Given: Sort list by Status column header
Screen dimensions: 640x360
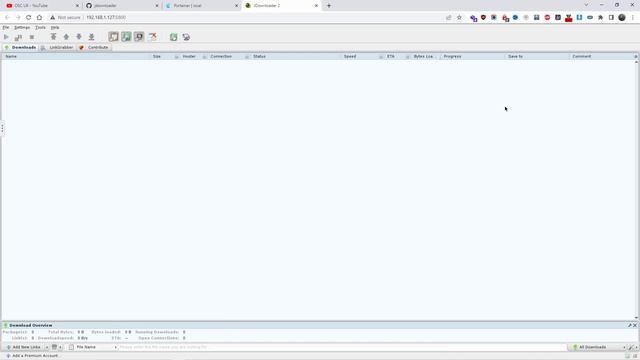Looking at the screenshot, I should 259,56.
